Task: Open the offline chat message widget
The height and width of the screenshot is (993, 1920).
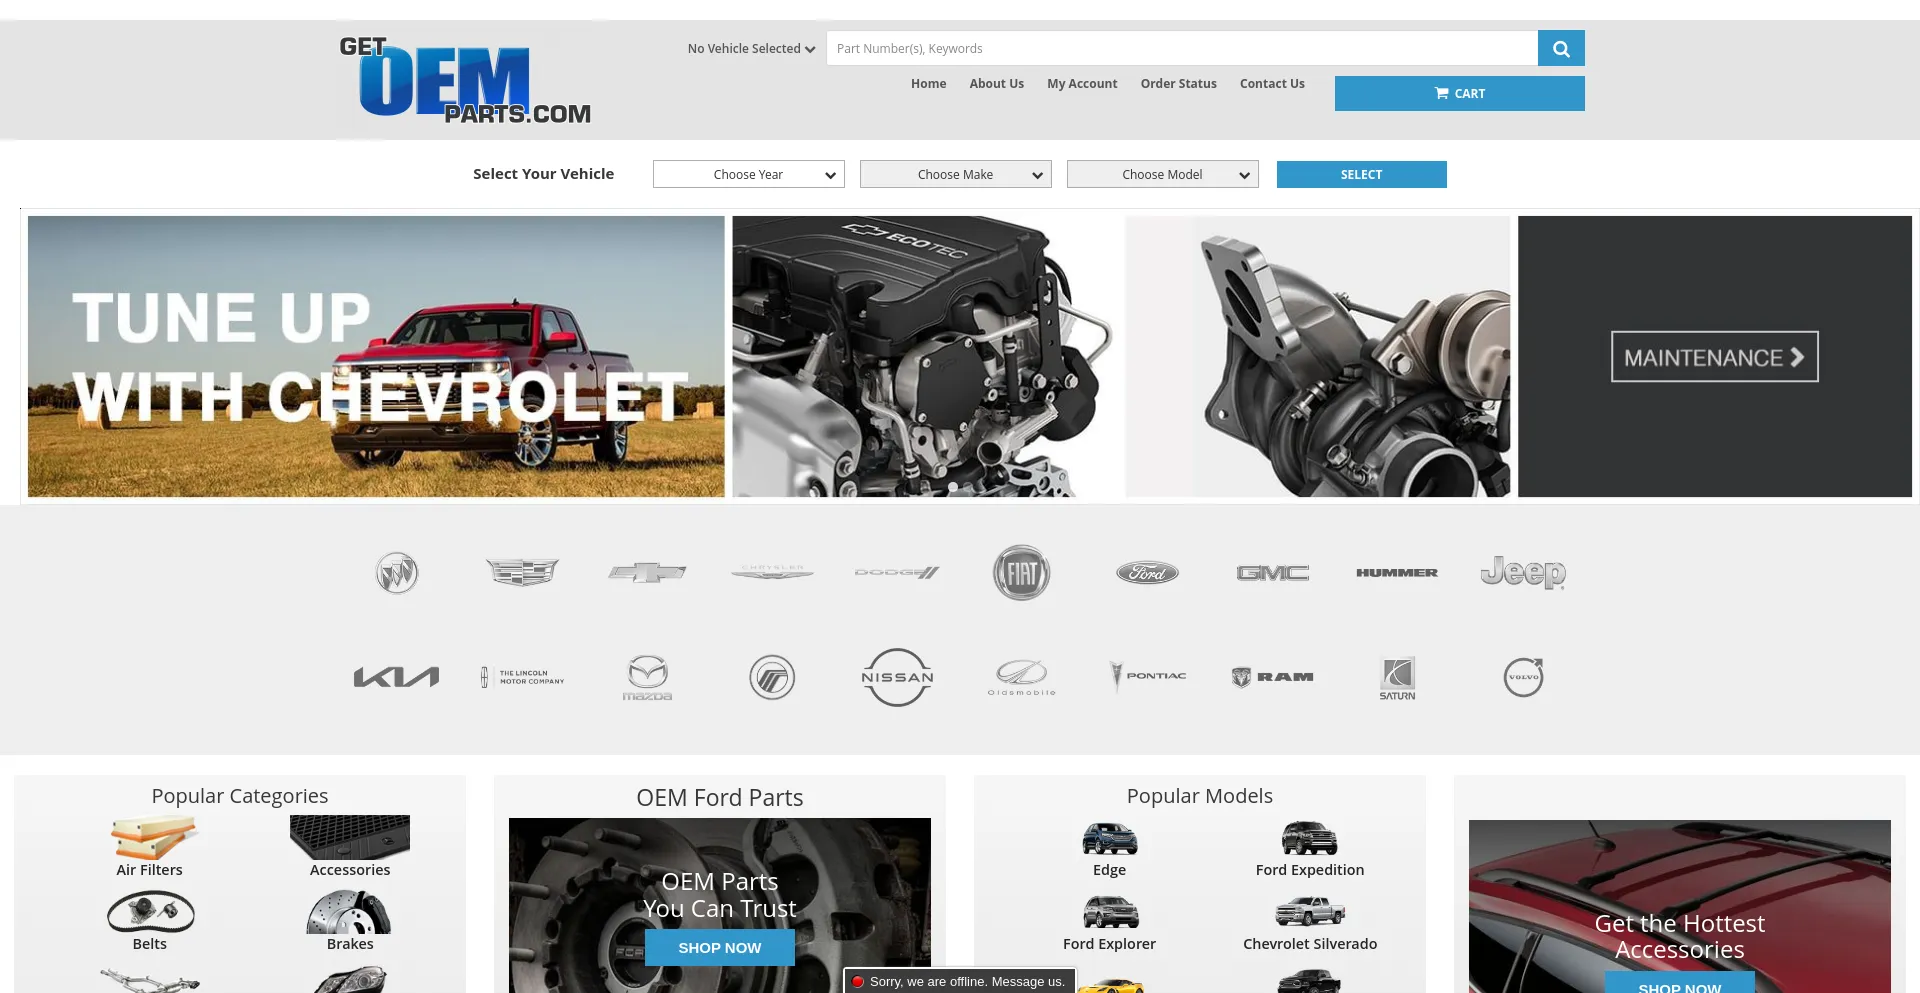Action: [x=960, y=981]
